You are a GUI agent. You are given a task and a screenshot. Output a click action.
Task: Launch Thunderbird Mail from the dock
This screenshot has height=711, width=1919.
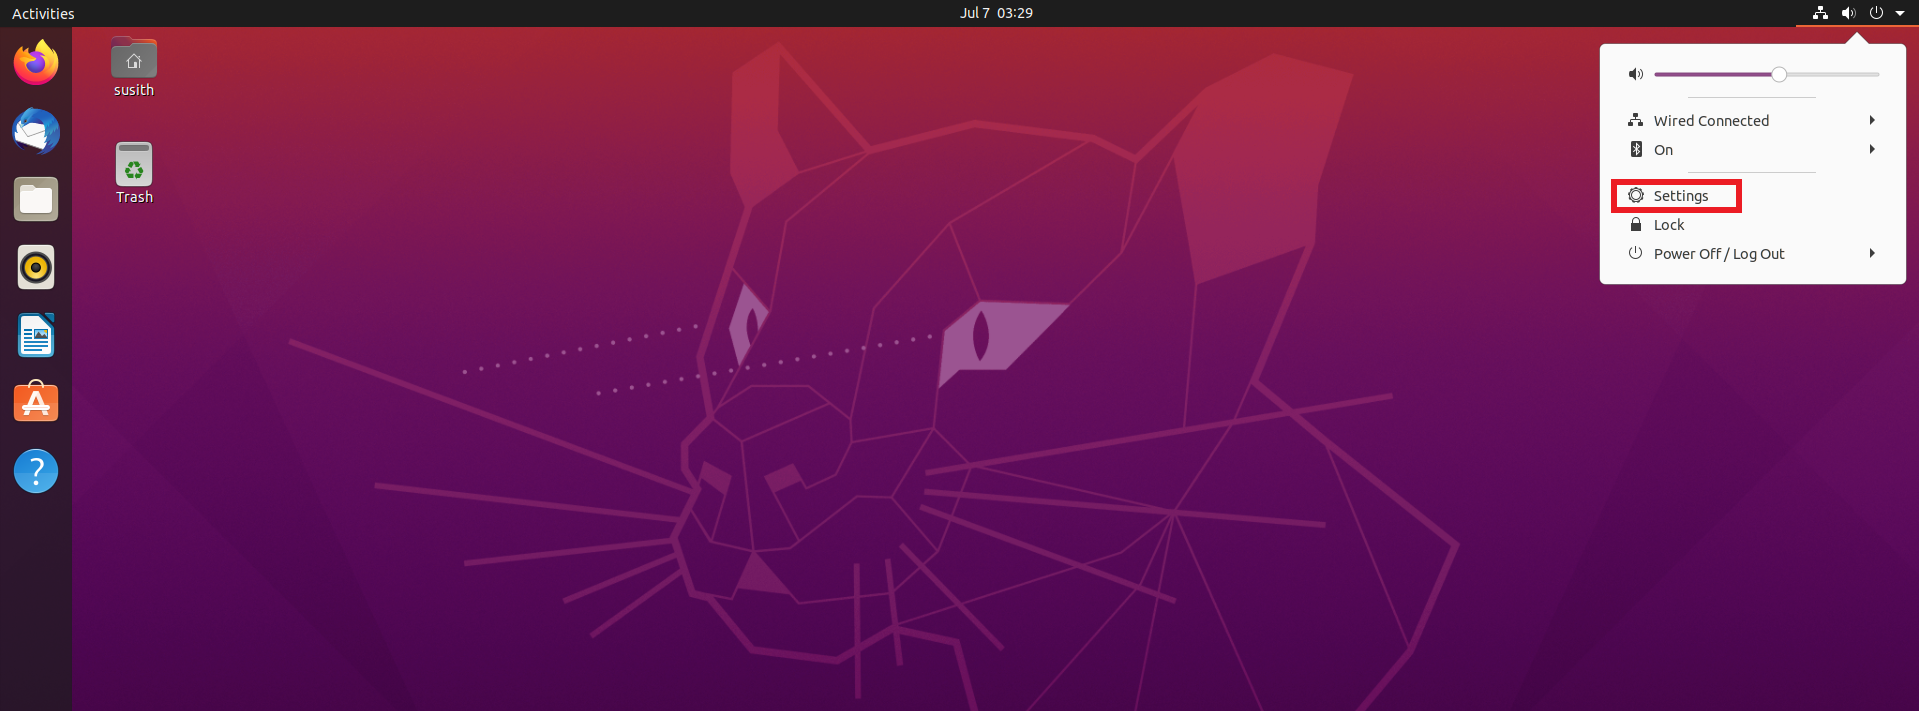(36, 131)
